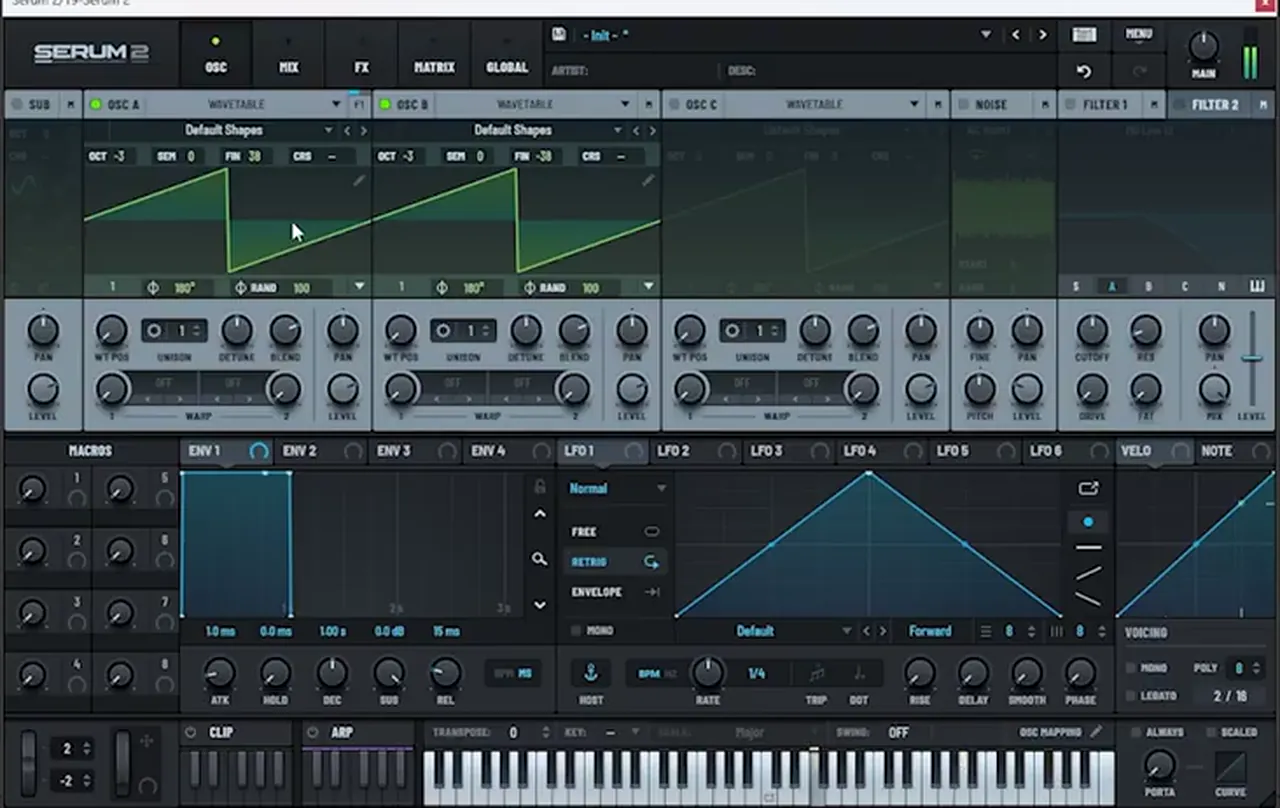
Task: Save the preset with the floppy disk icon
Action: point(559,34)
